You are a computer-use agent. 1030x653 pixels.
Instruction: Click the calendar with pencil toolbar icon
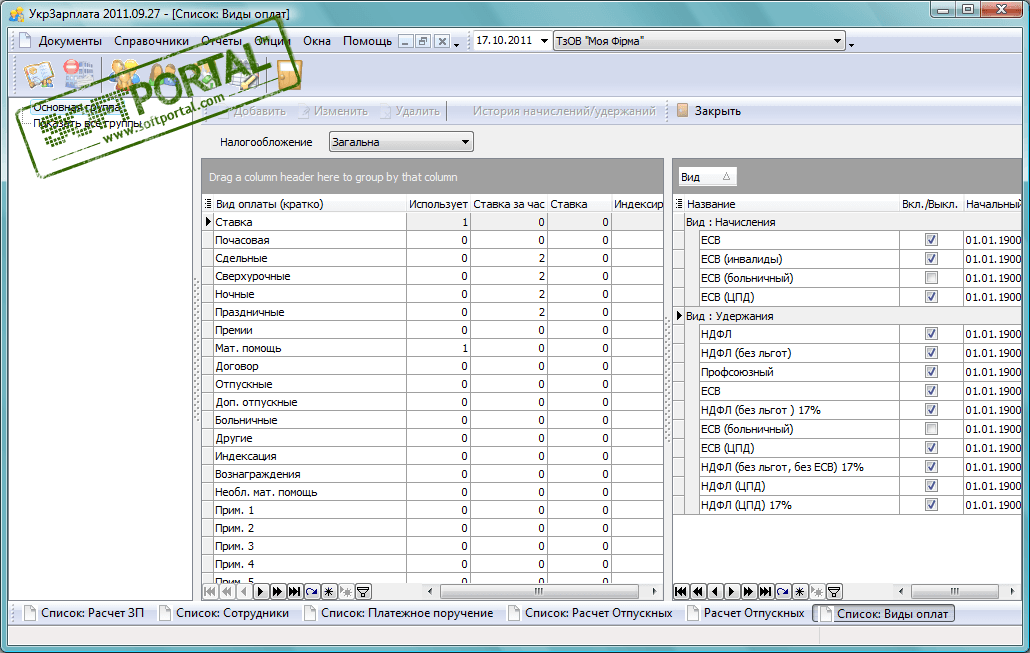(244, 74)
